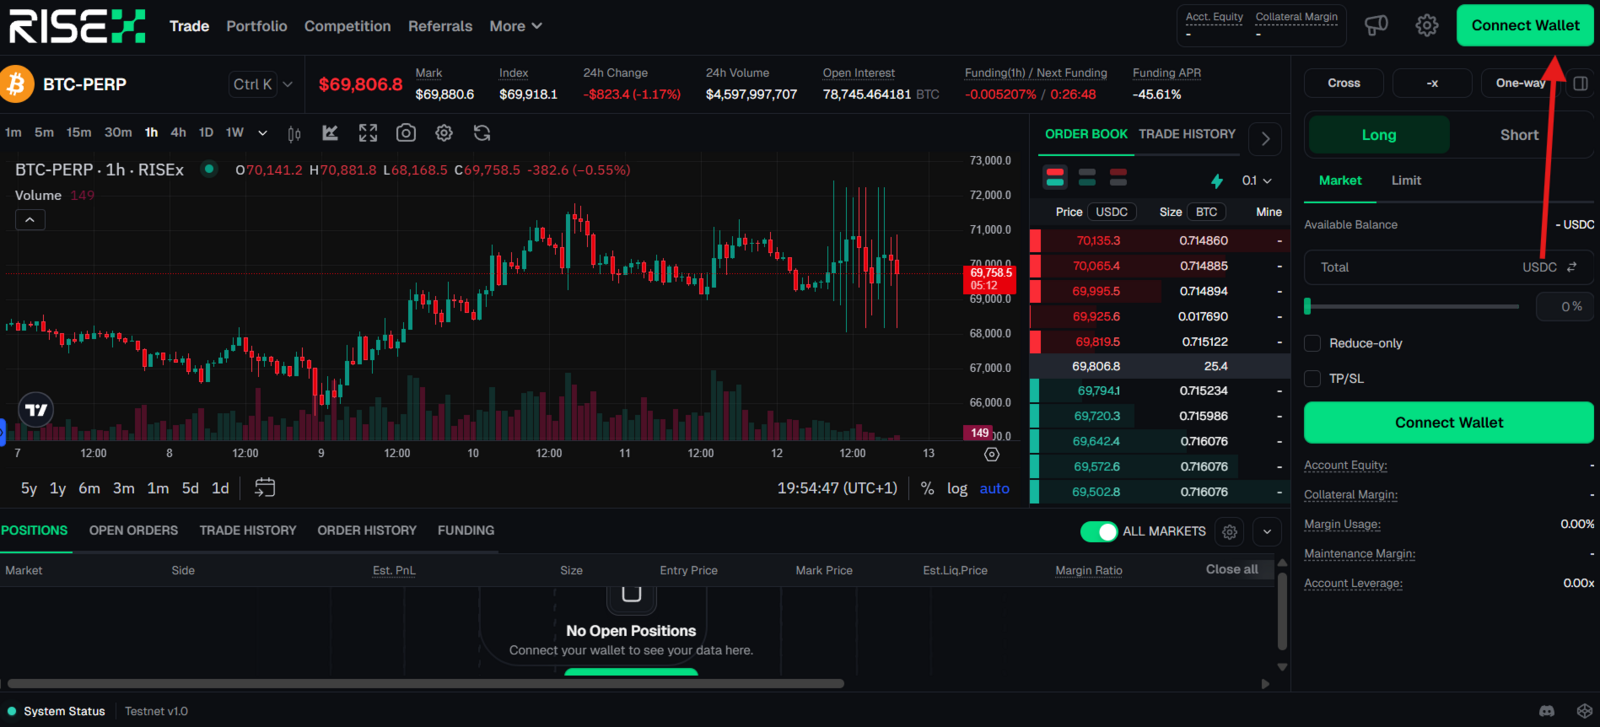Open the announcements megaphone icon
Viewport: 1600px width, 727px height.
click(x=1377, y=25)
